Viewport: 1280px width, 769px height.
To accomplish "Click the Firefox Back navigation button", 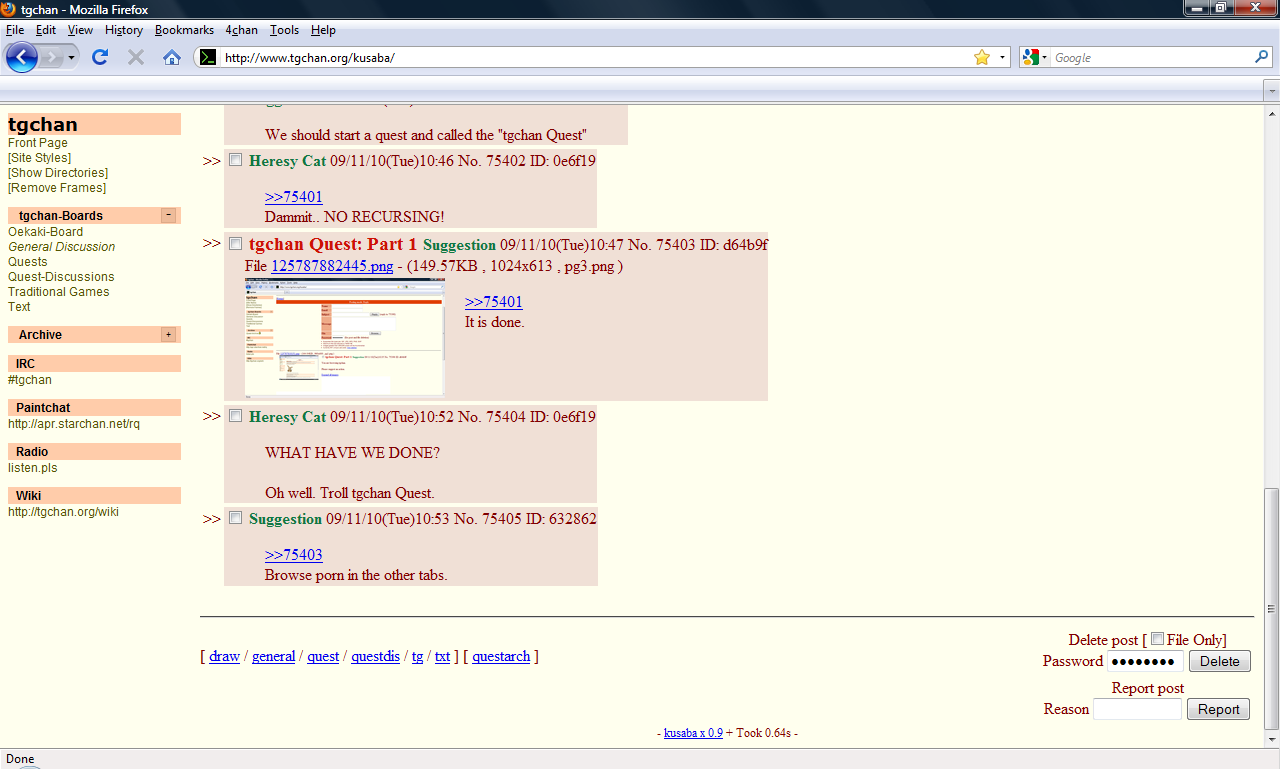I will tap(22, 57).
